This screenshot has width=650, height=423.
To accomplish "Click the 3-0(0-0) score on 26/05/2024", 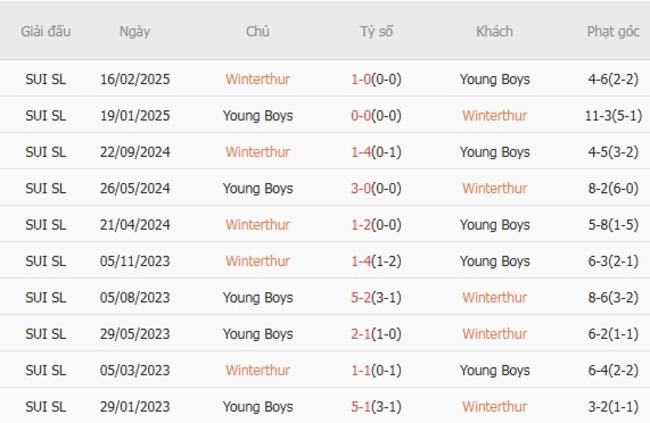I will tap(376, 188).
